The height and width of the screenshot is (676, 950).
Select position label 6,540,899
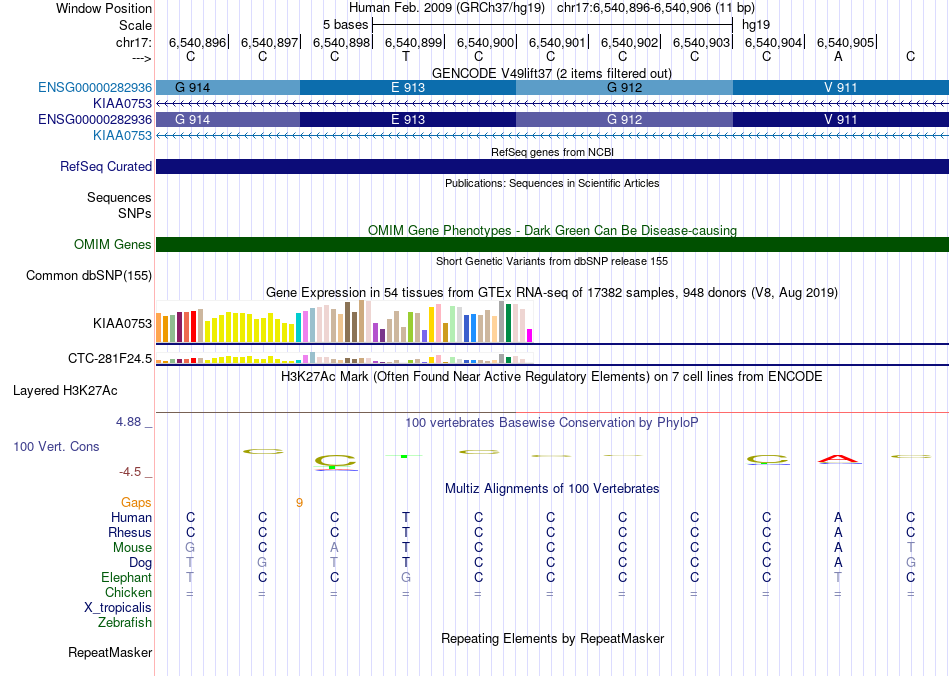[x=413, y=42]
